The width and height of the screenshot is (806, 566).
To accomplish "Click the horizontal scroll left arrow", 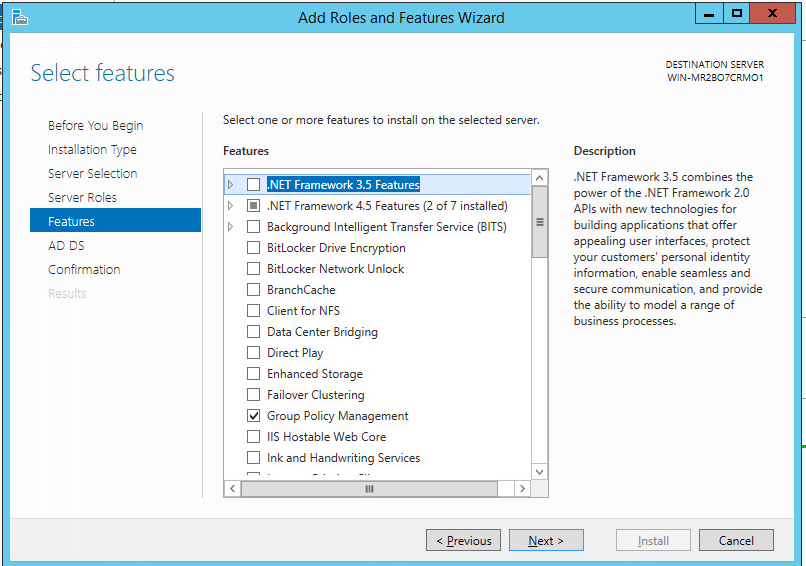I will point(233,489).
